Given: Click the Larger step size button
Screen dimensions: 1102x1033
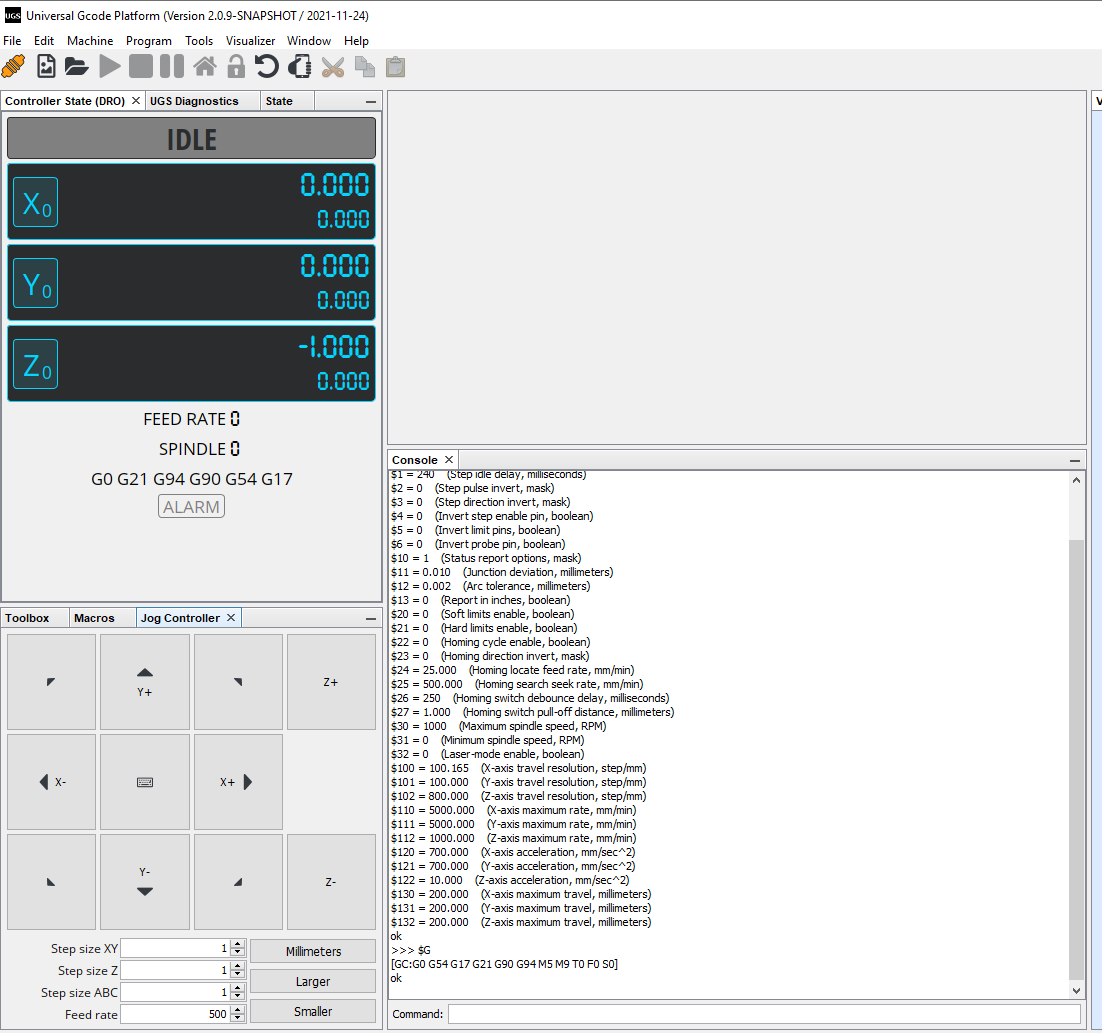Looking at the screenshot, I should (313, 981).
